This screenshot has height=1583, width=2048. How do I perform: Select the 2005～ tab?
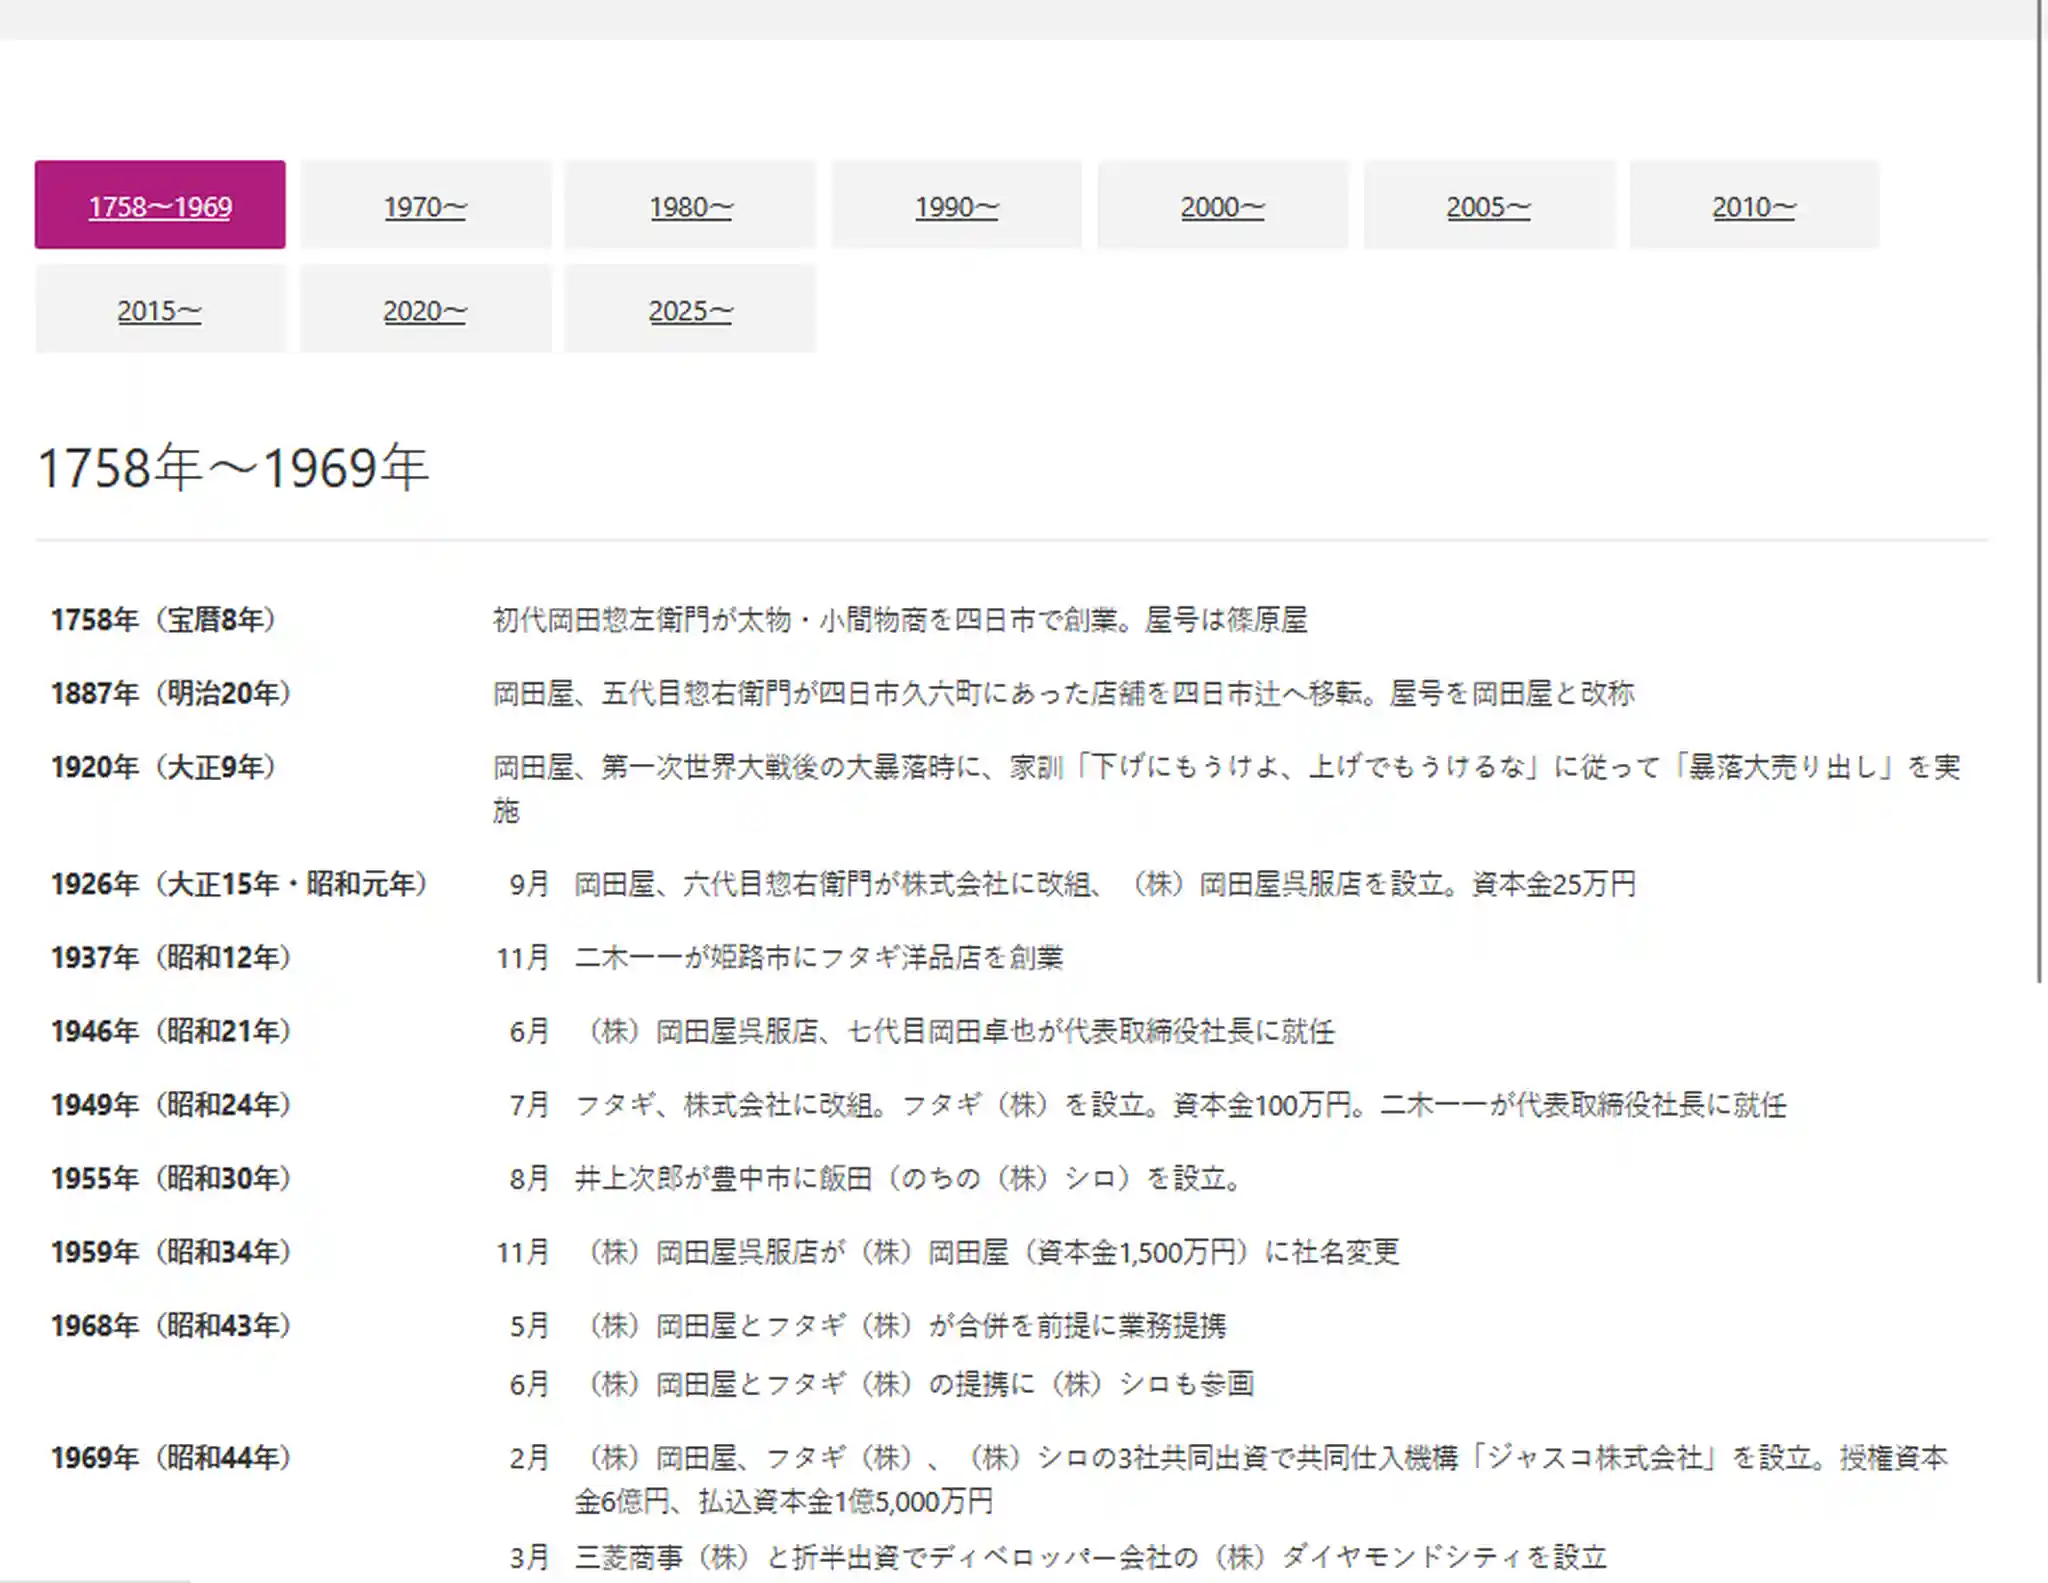[x=1488, y=205]
